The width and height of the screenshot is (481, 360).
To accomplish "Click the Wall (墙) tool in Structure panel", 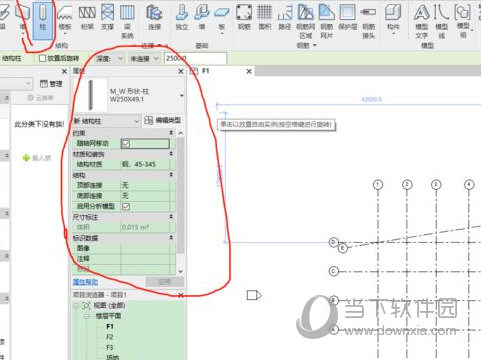I will click(23, 20).
